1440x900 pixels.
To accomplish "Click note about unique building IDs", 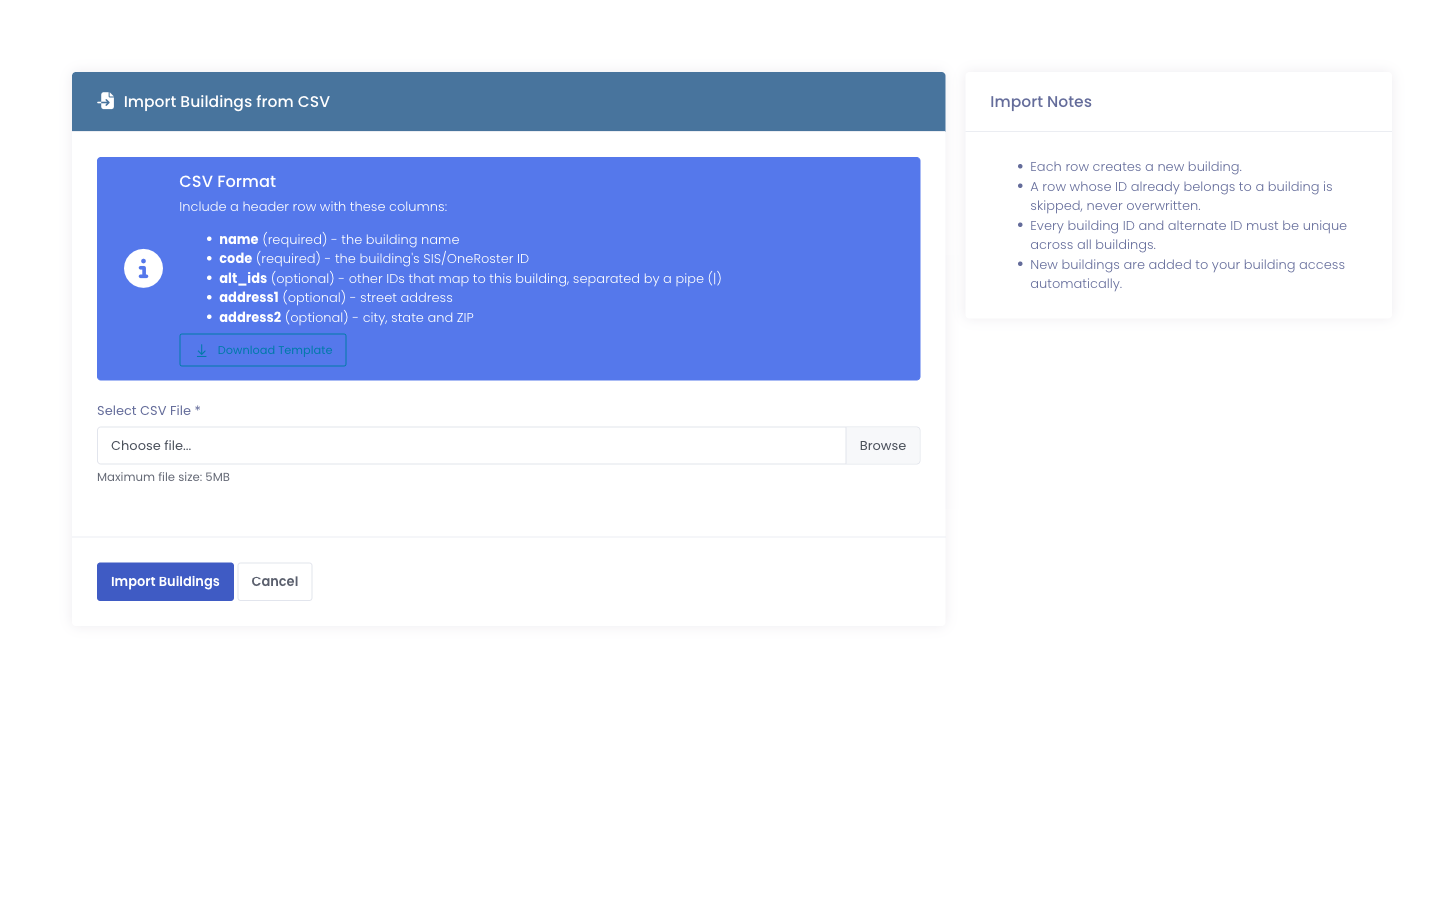I will coord(1188,235).
